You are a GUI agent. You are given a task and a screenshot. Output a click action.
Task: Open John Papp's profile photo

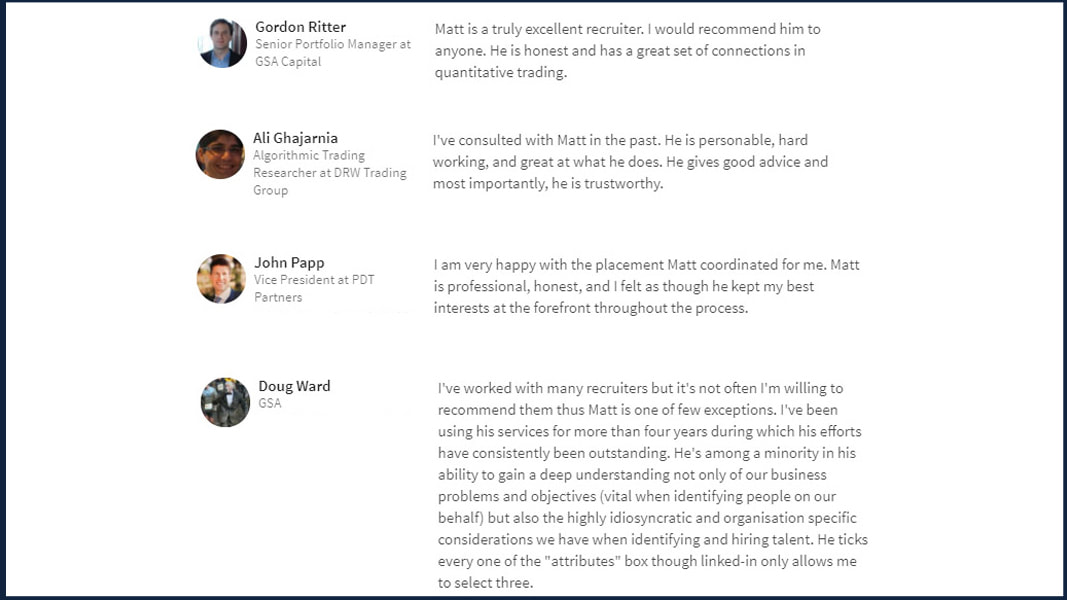coord(221,279)
